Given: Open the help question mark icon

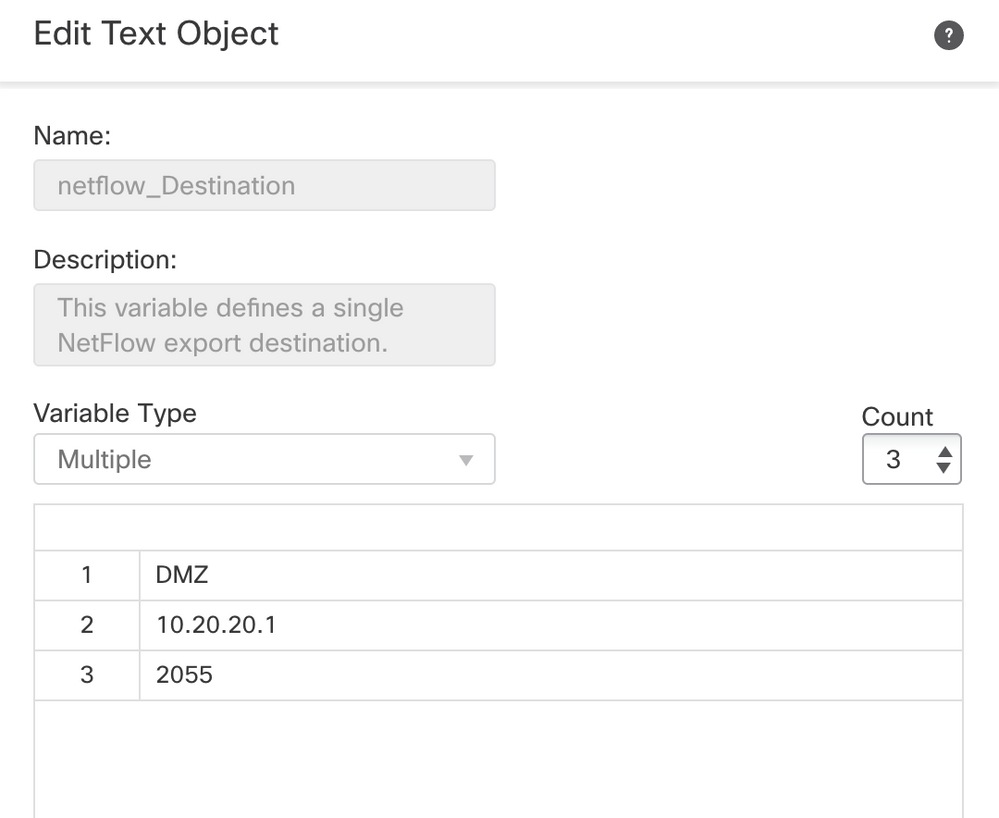Looking at the screenshot, I should pyautogui.click(x=948, y=36).
